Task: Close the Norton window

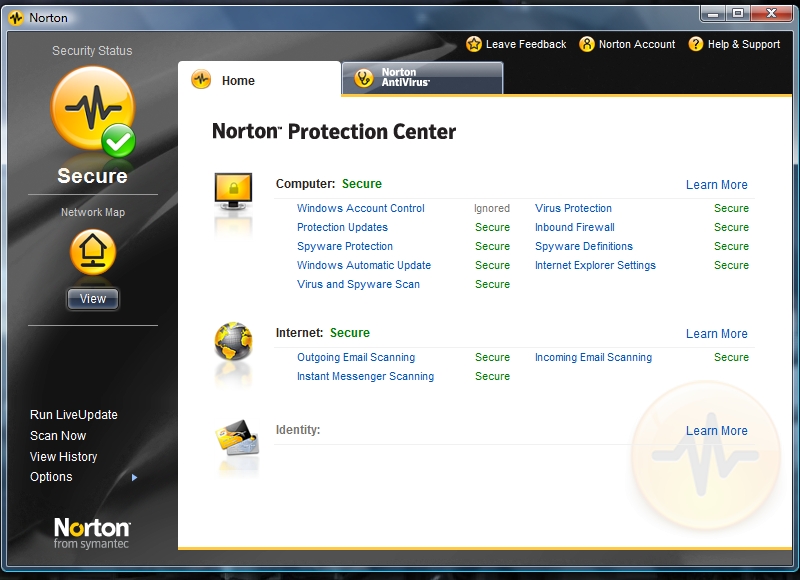Action: (771, 14)
